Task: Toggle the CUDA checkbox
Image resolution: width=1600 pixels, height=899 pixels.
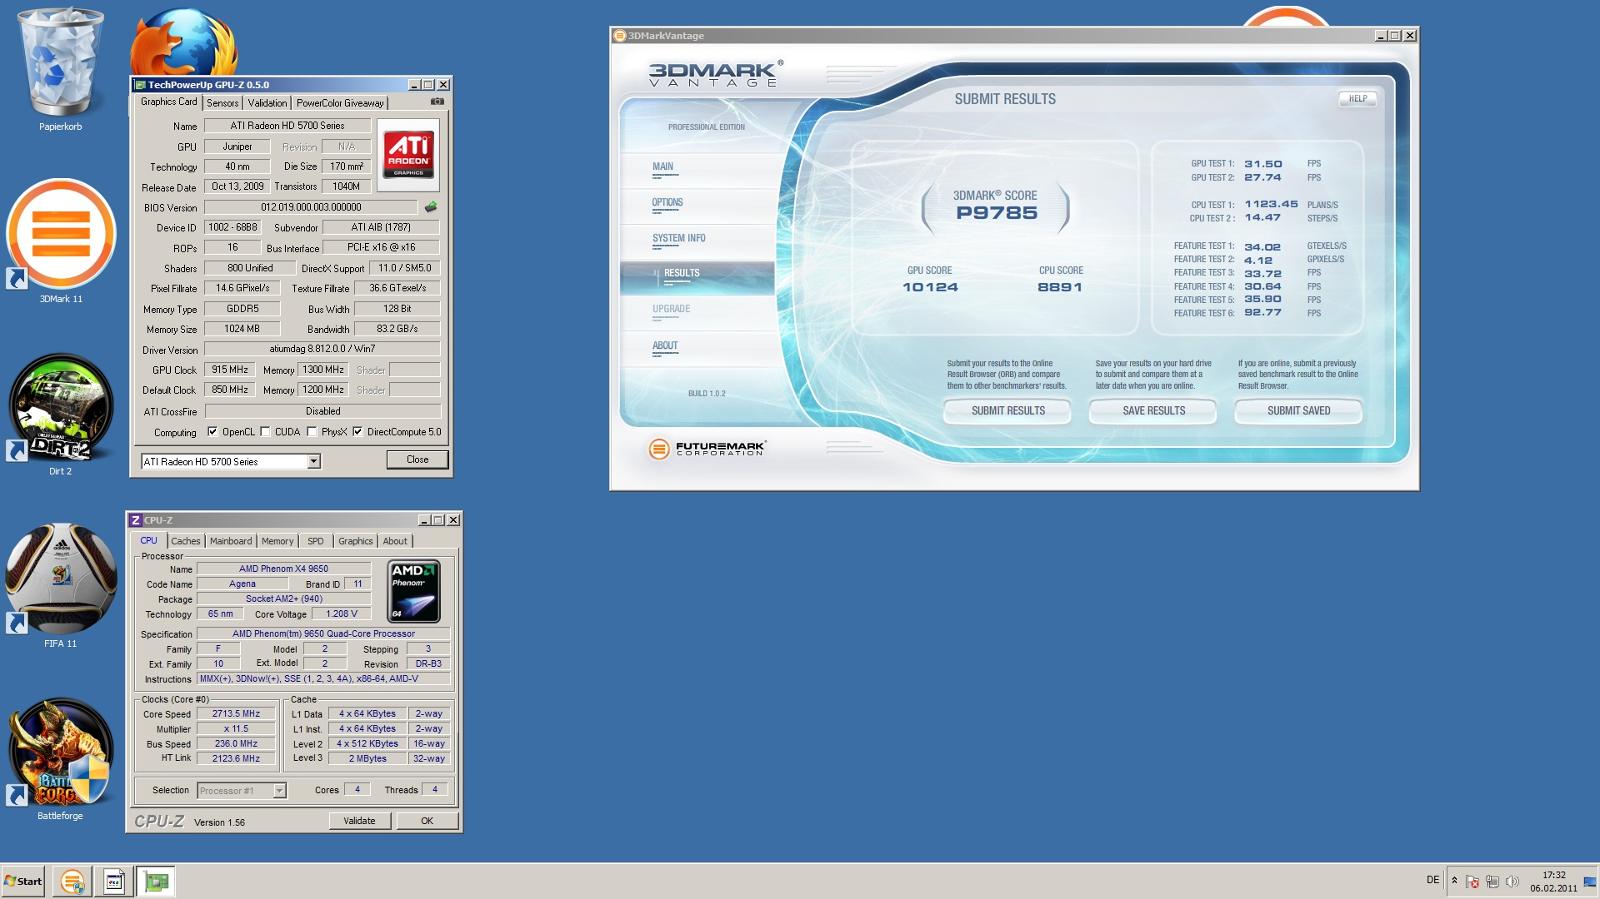Action: click(x=265, y=432)
